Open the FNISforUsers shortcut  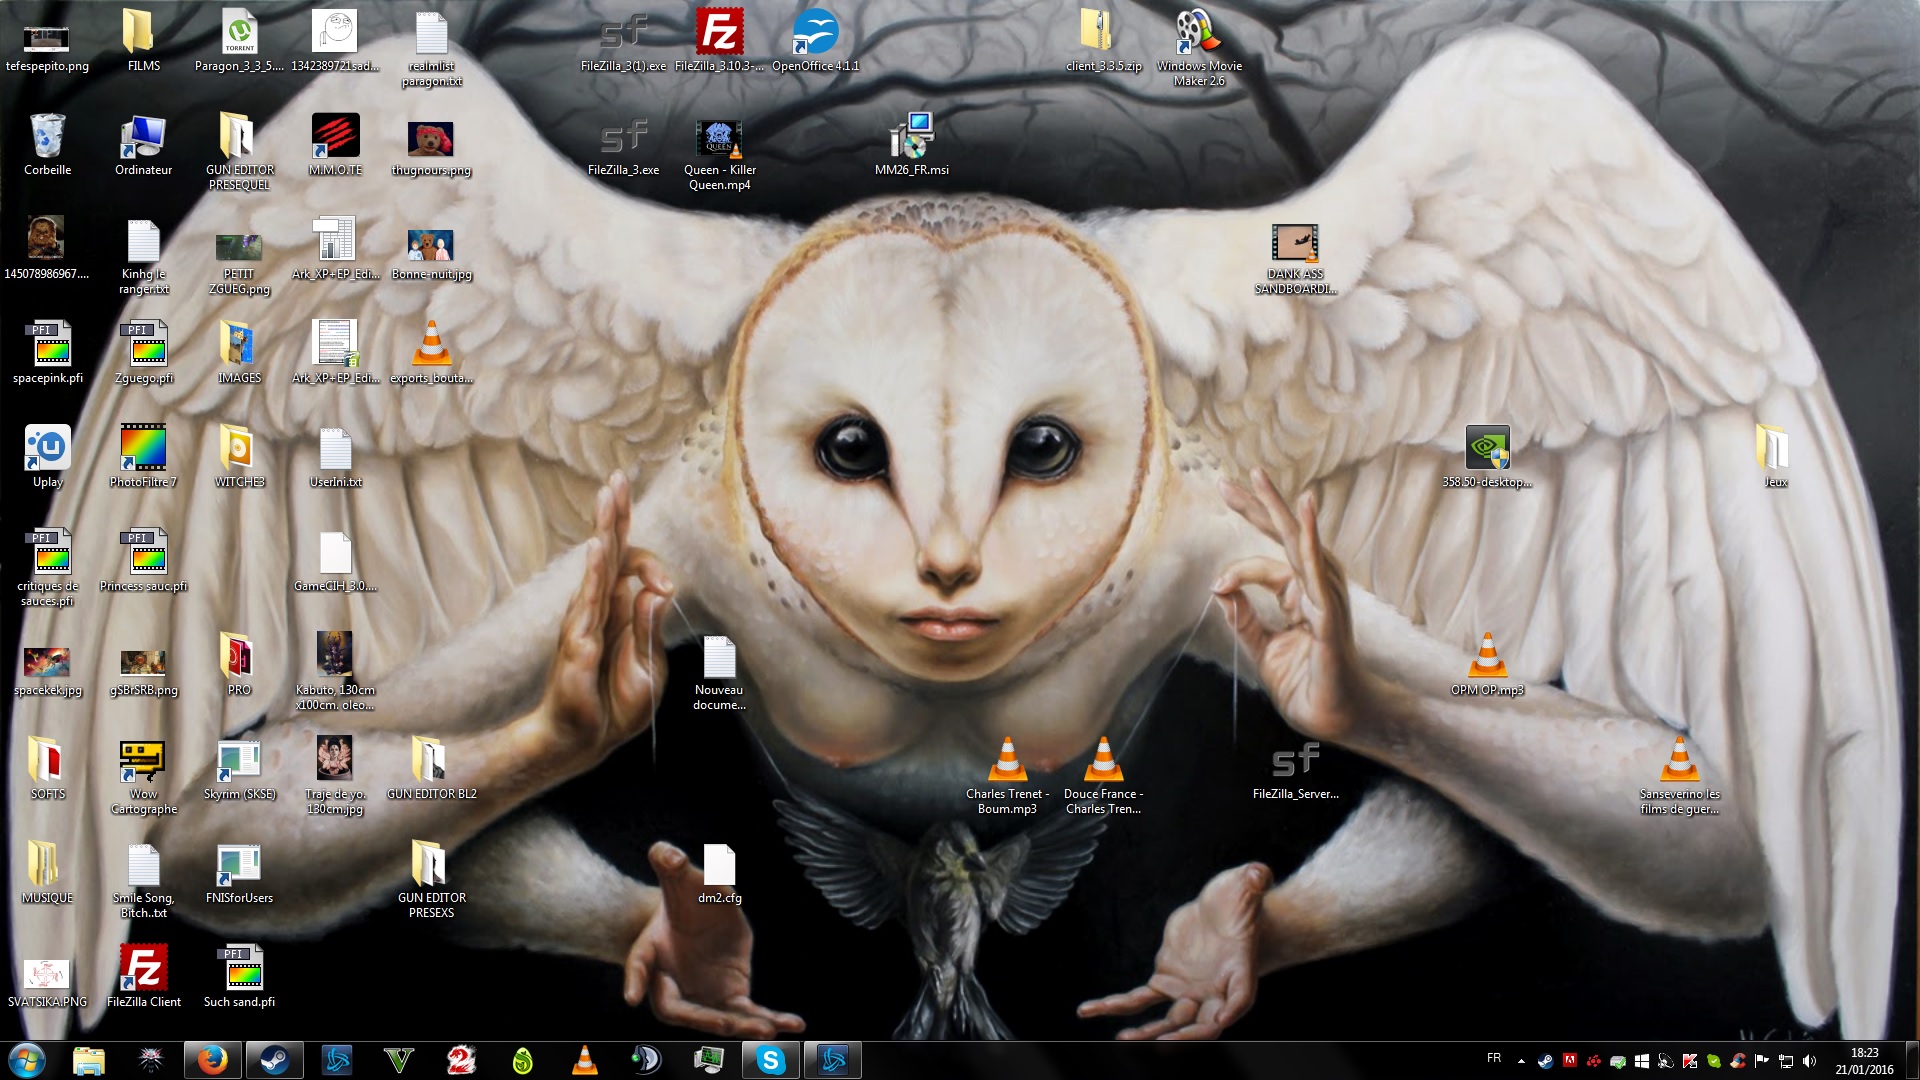pos(239,873)
